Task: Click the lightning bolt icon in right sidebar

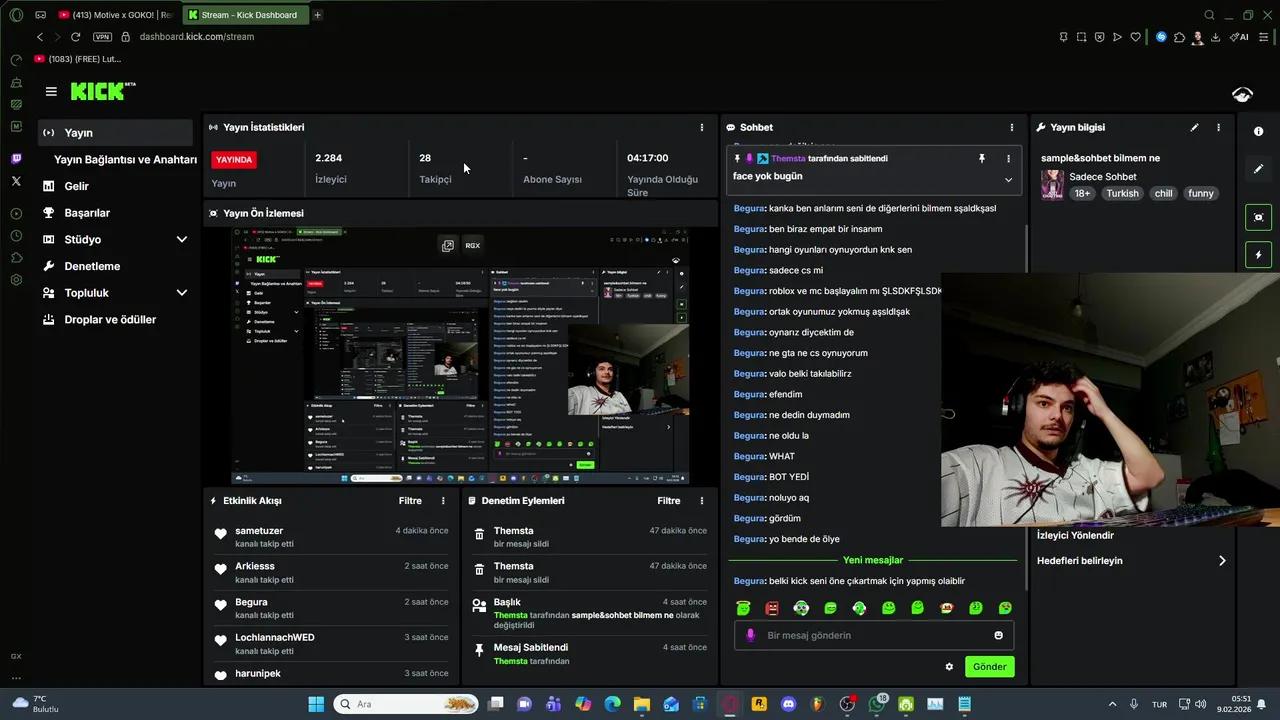Action: [1258, 255]
